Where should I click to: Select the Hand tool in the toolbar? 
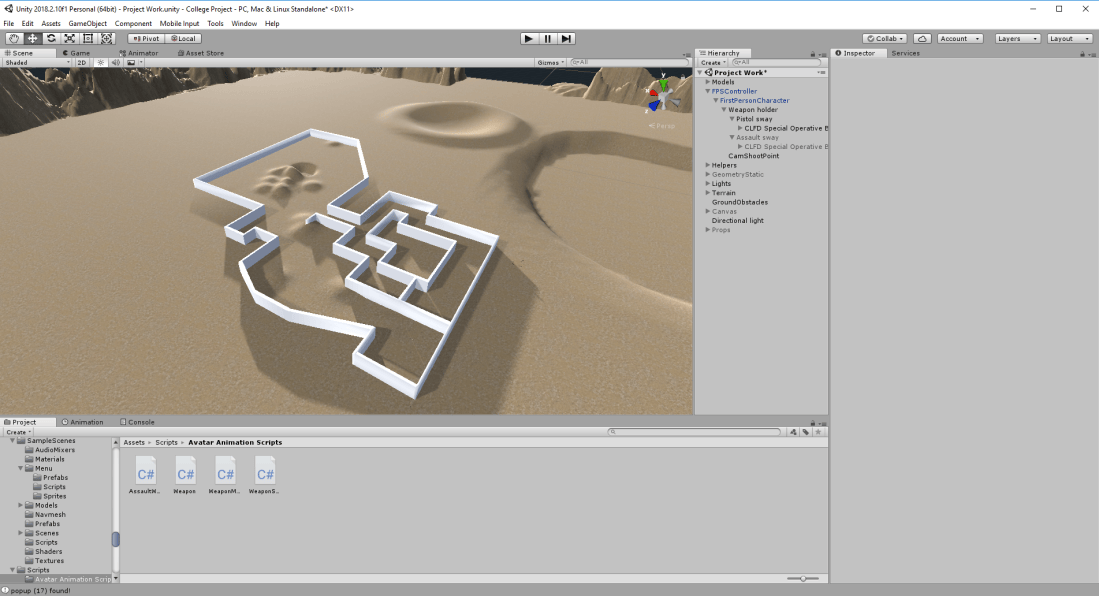pos(14,39)
